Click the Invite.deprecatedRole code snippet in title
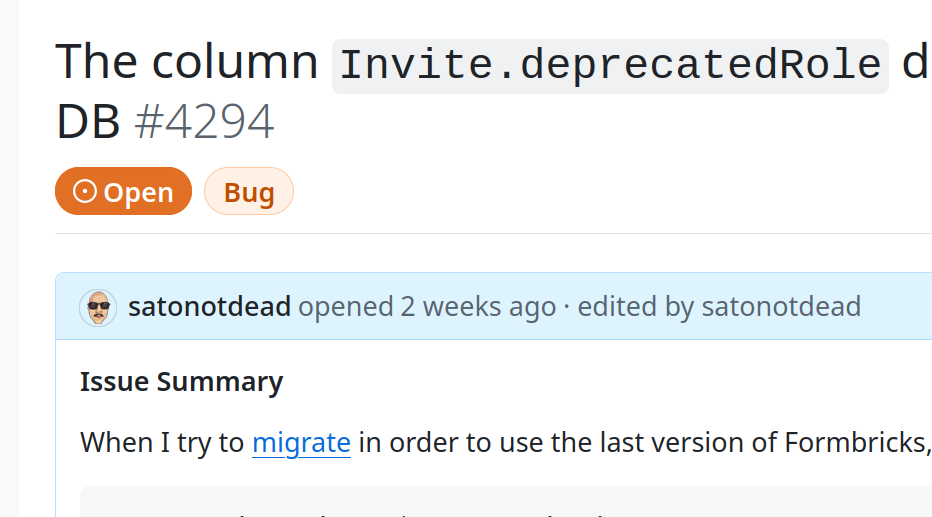This screenshot has width=932, height=517. pyautogui.click(x=610, y=65)
